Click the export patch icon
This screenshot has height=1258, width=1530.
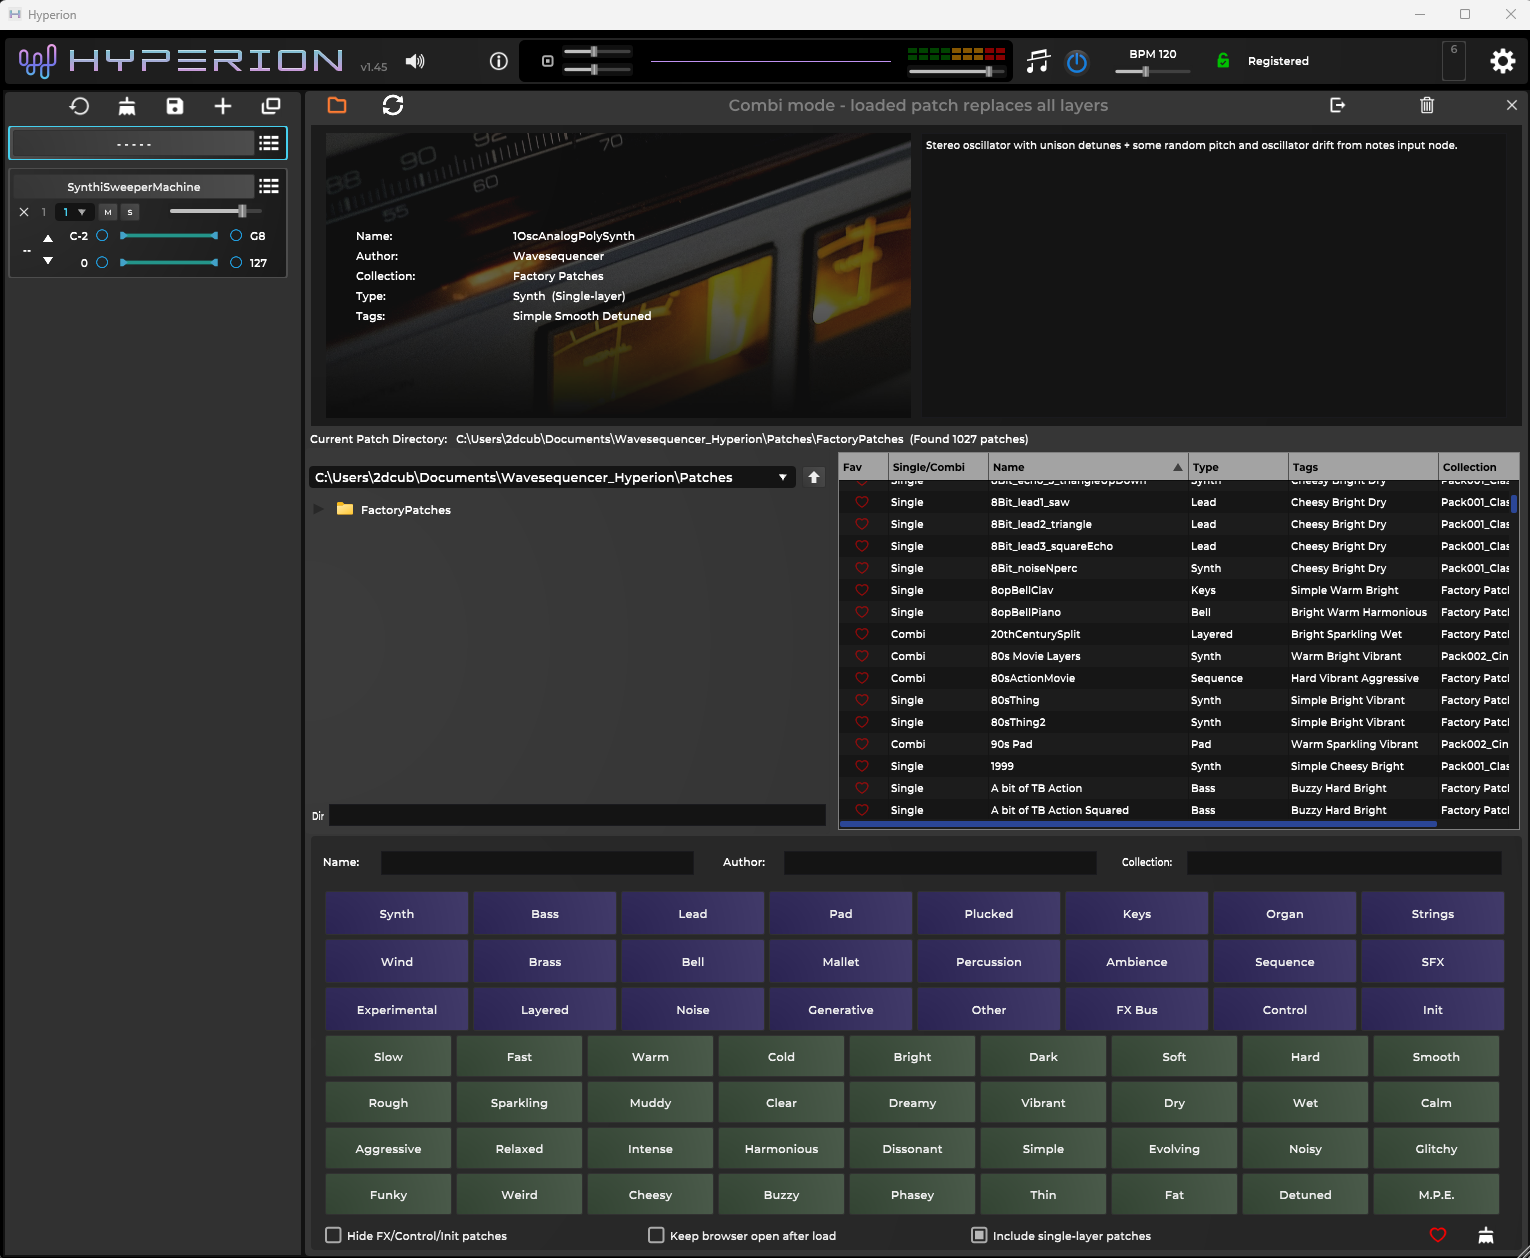point(1337,105)
